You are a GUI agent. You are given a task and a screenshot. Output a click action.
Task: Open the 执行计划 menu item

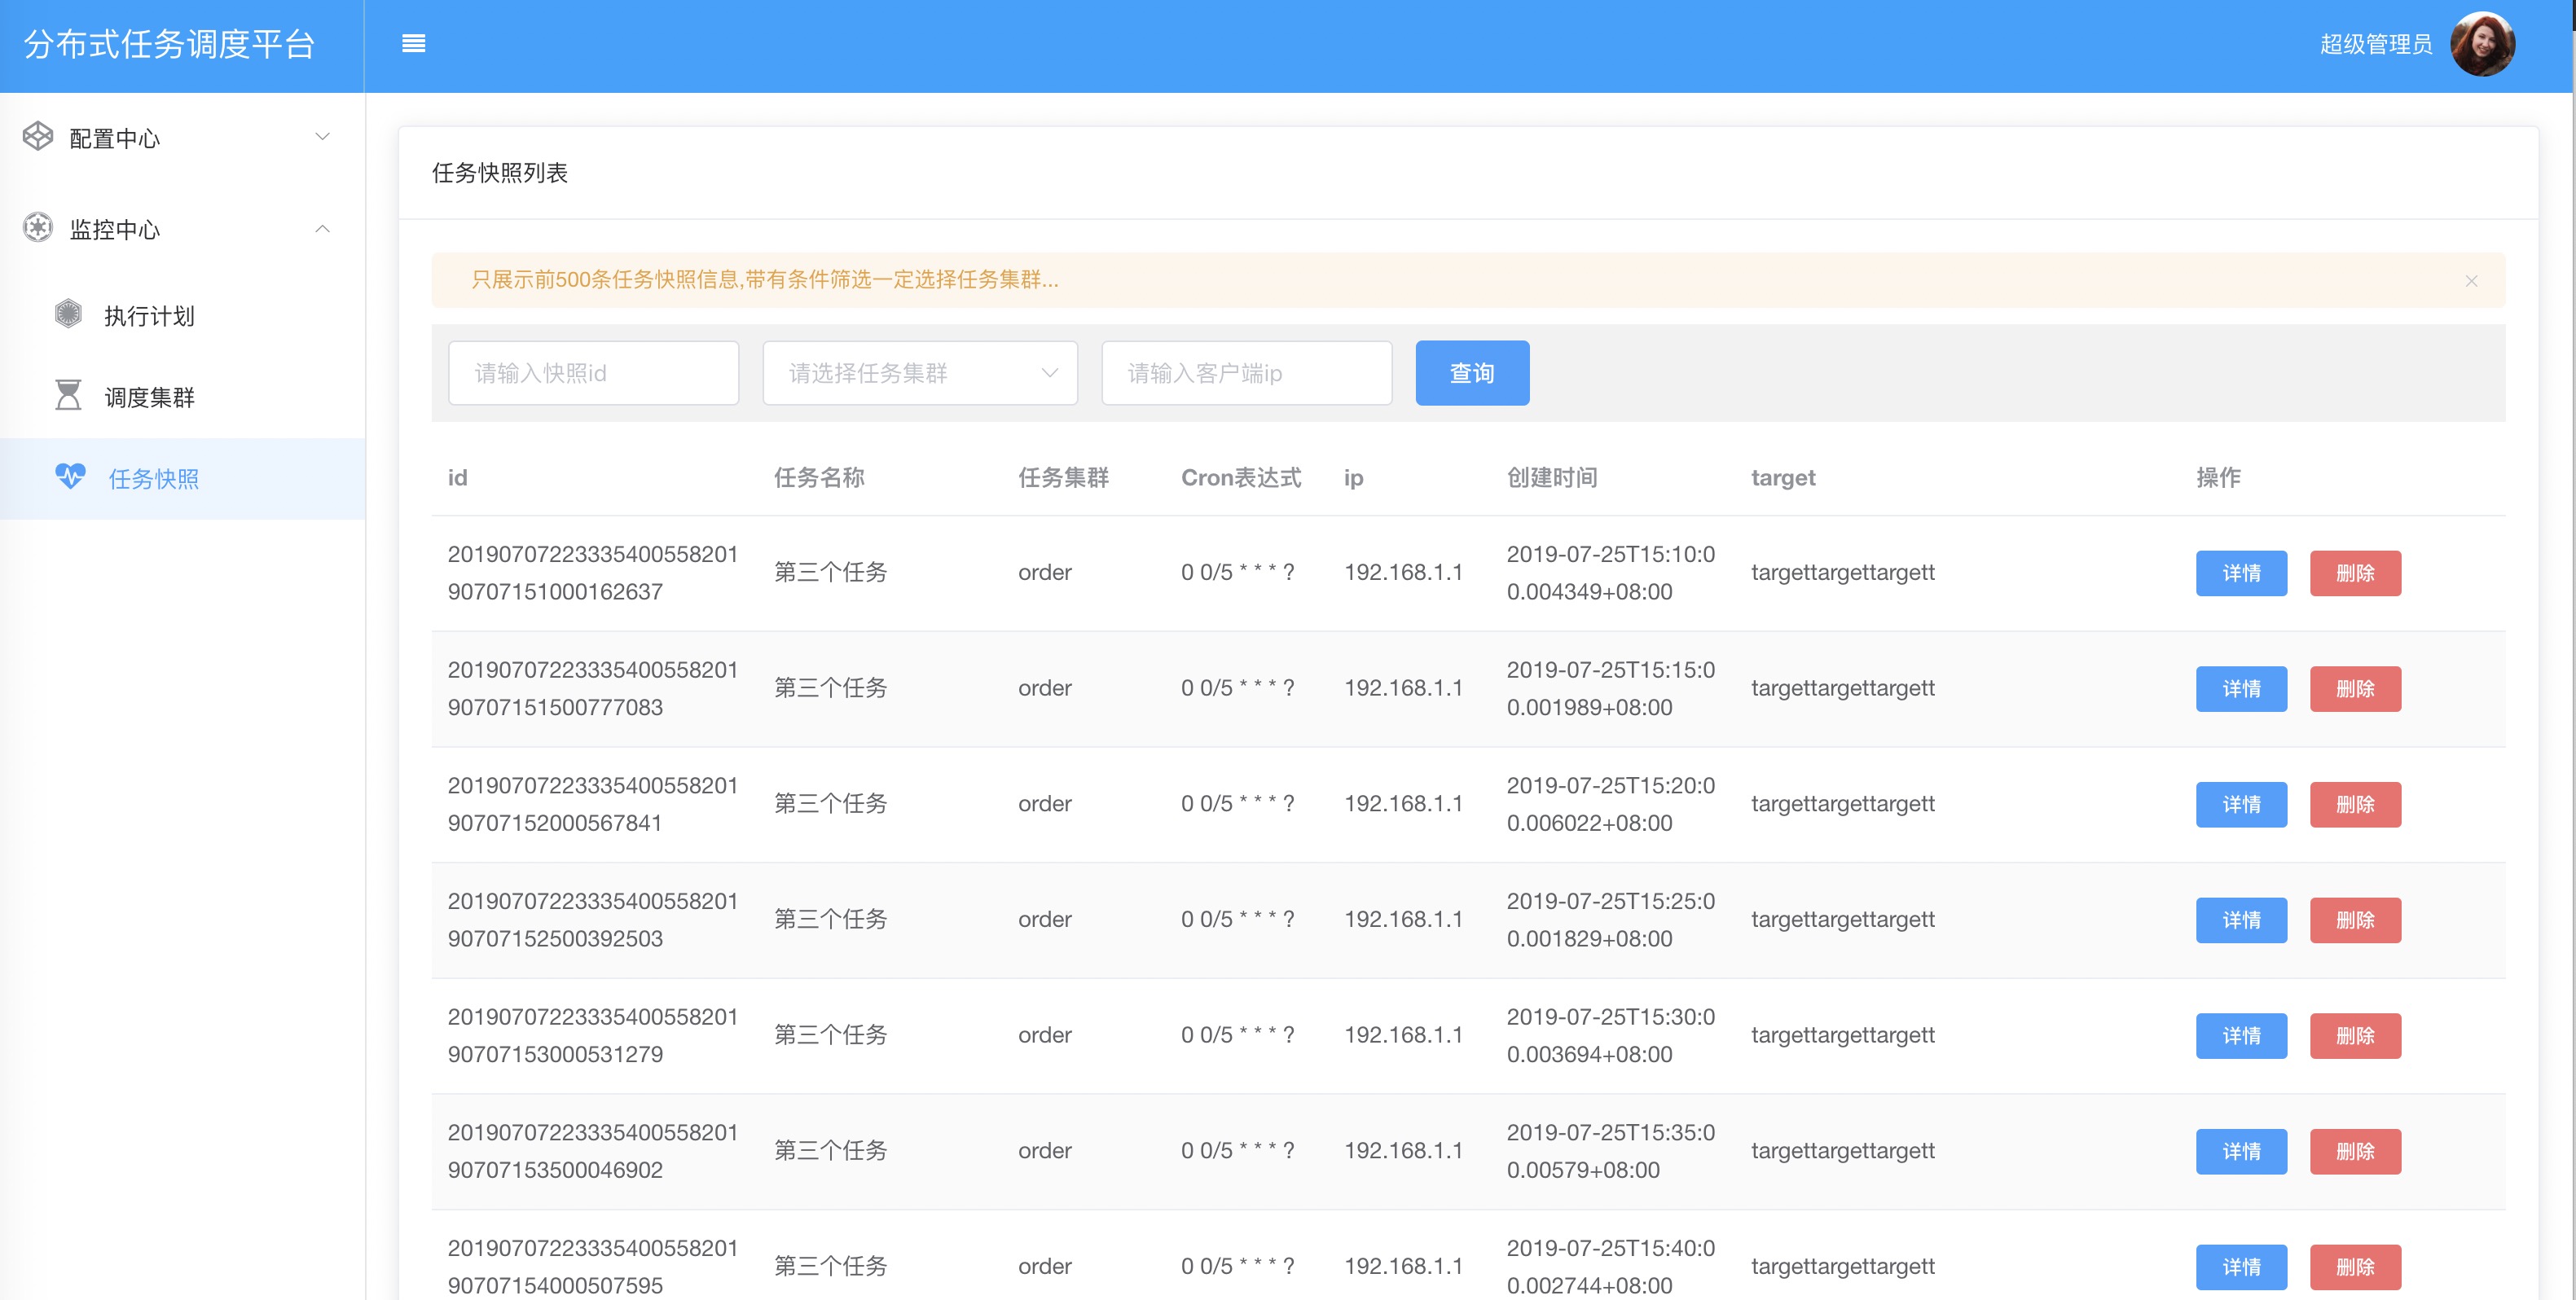150,316
